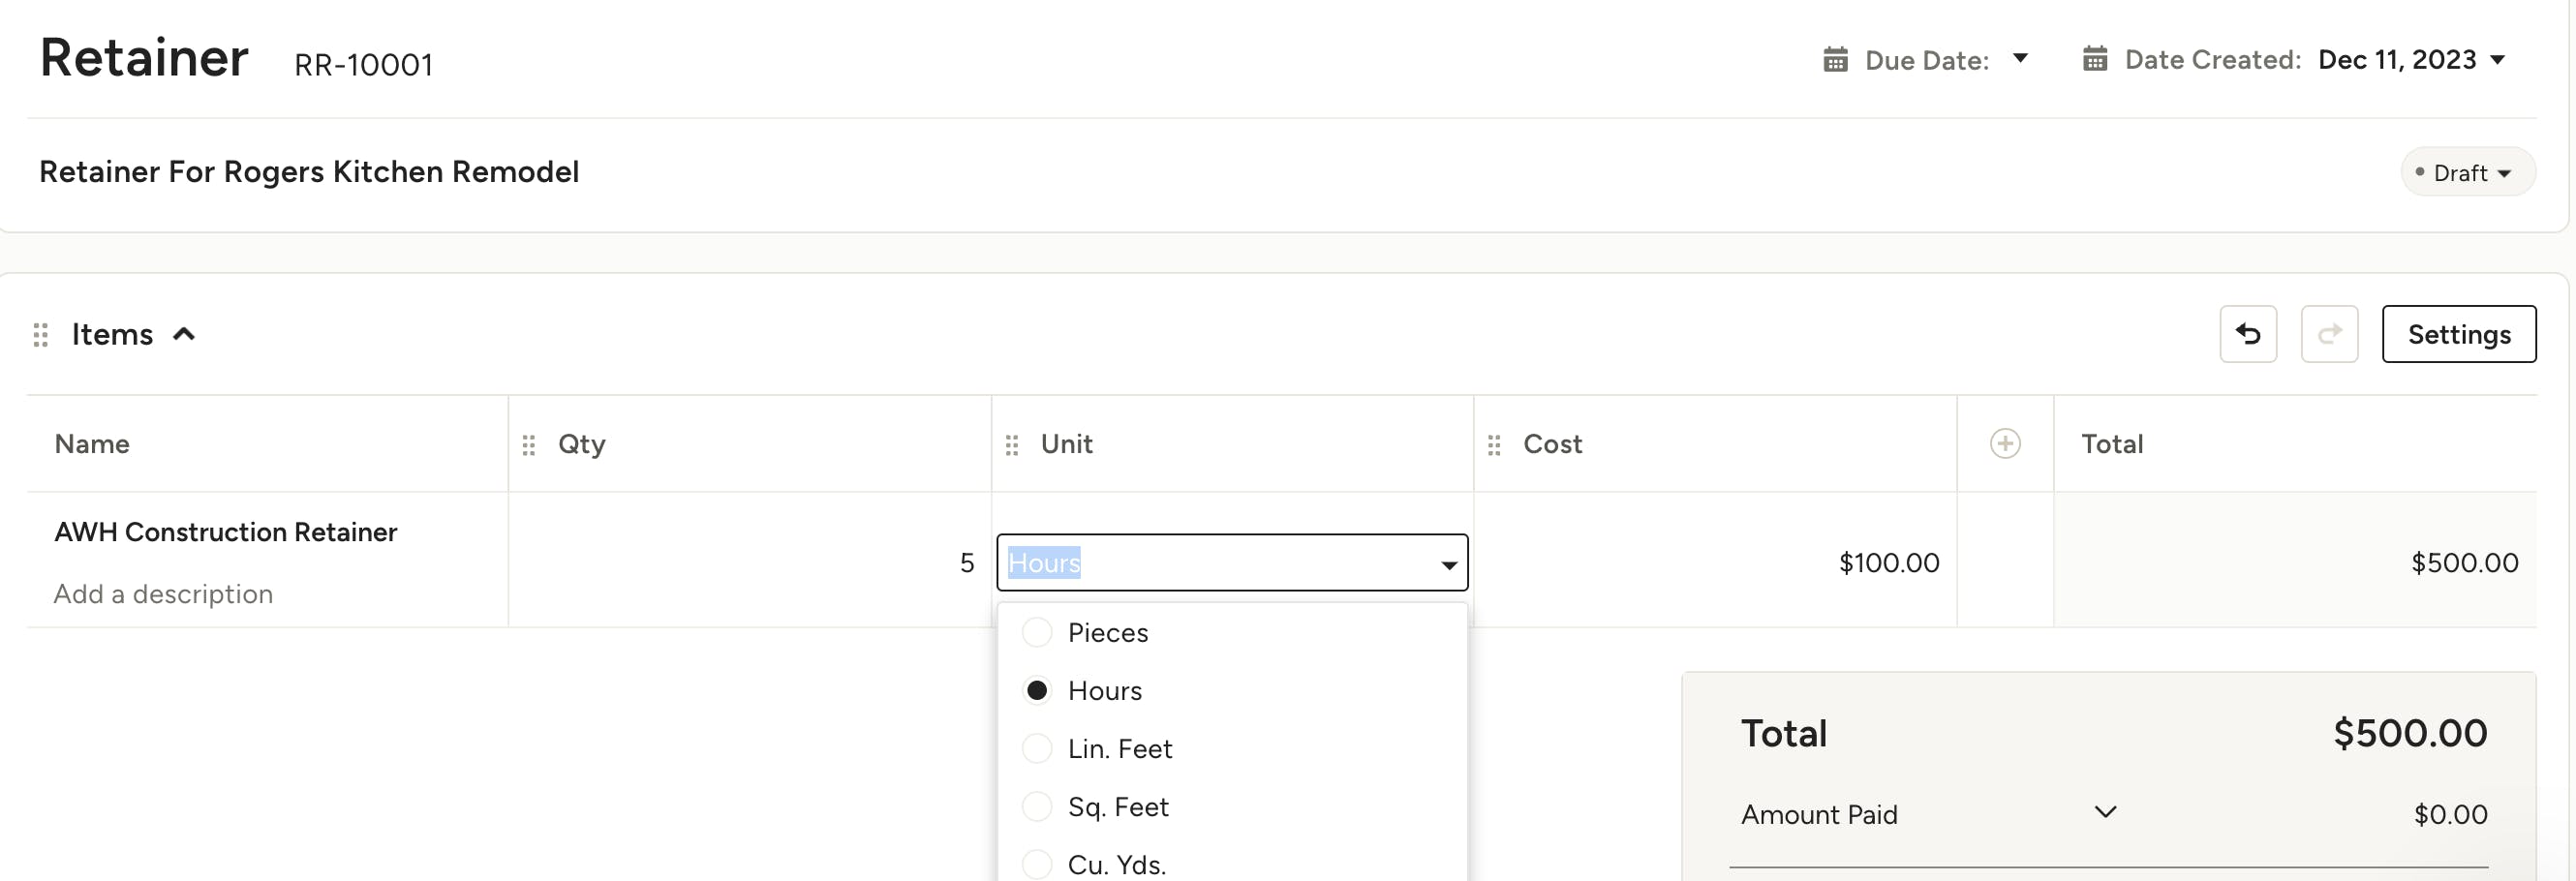This screenshot has height=881, width=2576.
Task: Choose the Hours radio option
Action: [x=1037, y=691]
